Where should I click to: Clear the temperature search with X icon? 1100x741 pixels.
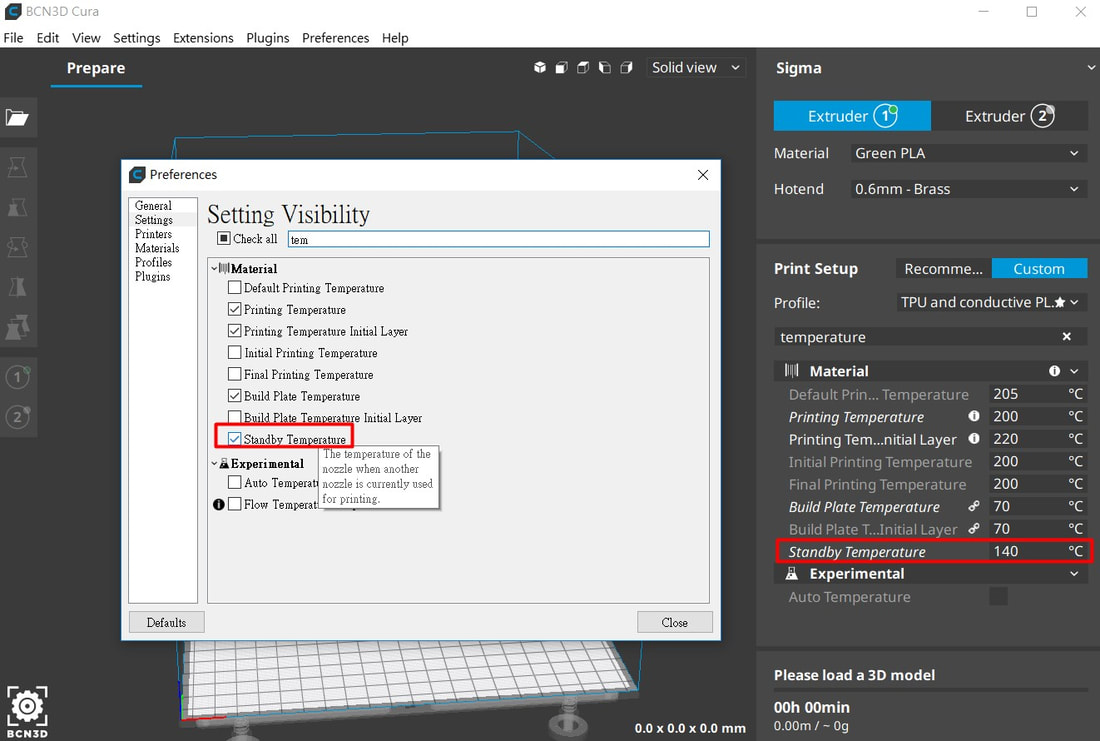coord(1067,337)
